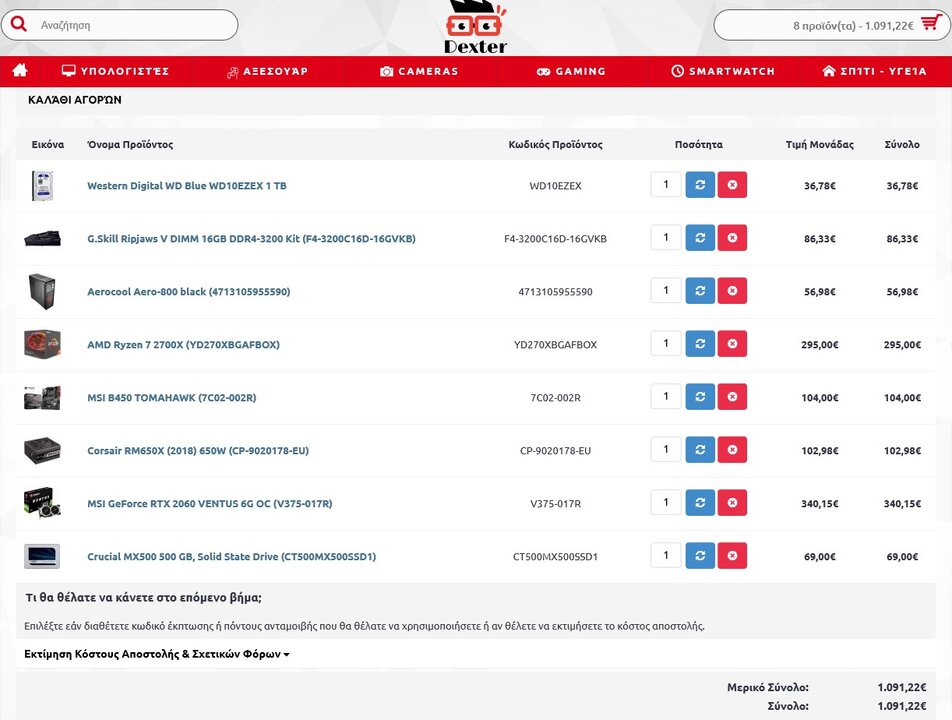This screenshot has width=952, height=720.
Task: Delete G.Skill Ripjaws V from cart
Action: [x=732, y=237]
